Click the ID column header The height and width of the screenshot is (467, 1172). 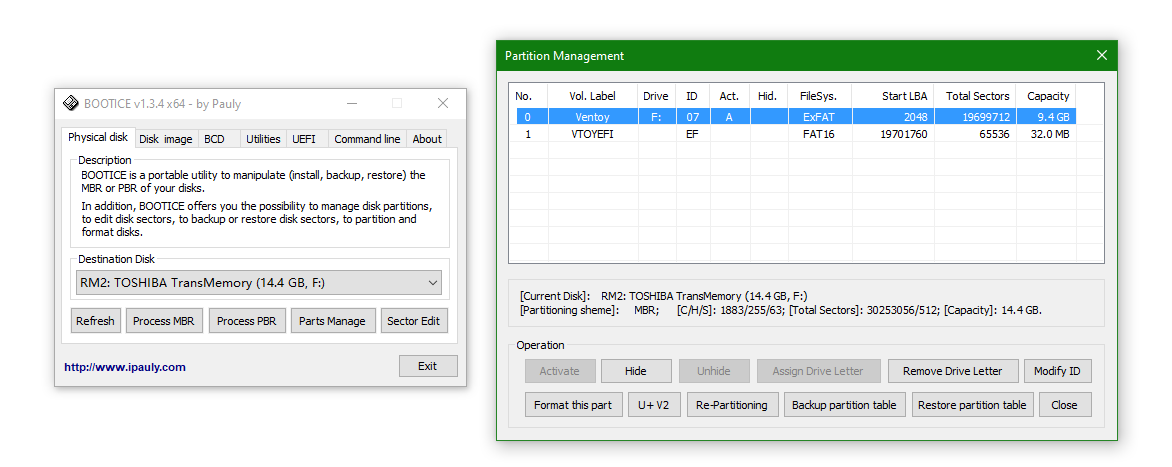692,96
